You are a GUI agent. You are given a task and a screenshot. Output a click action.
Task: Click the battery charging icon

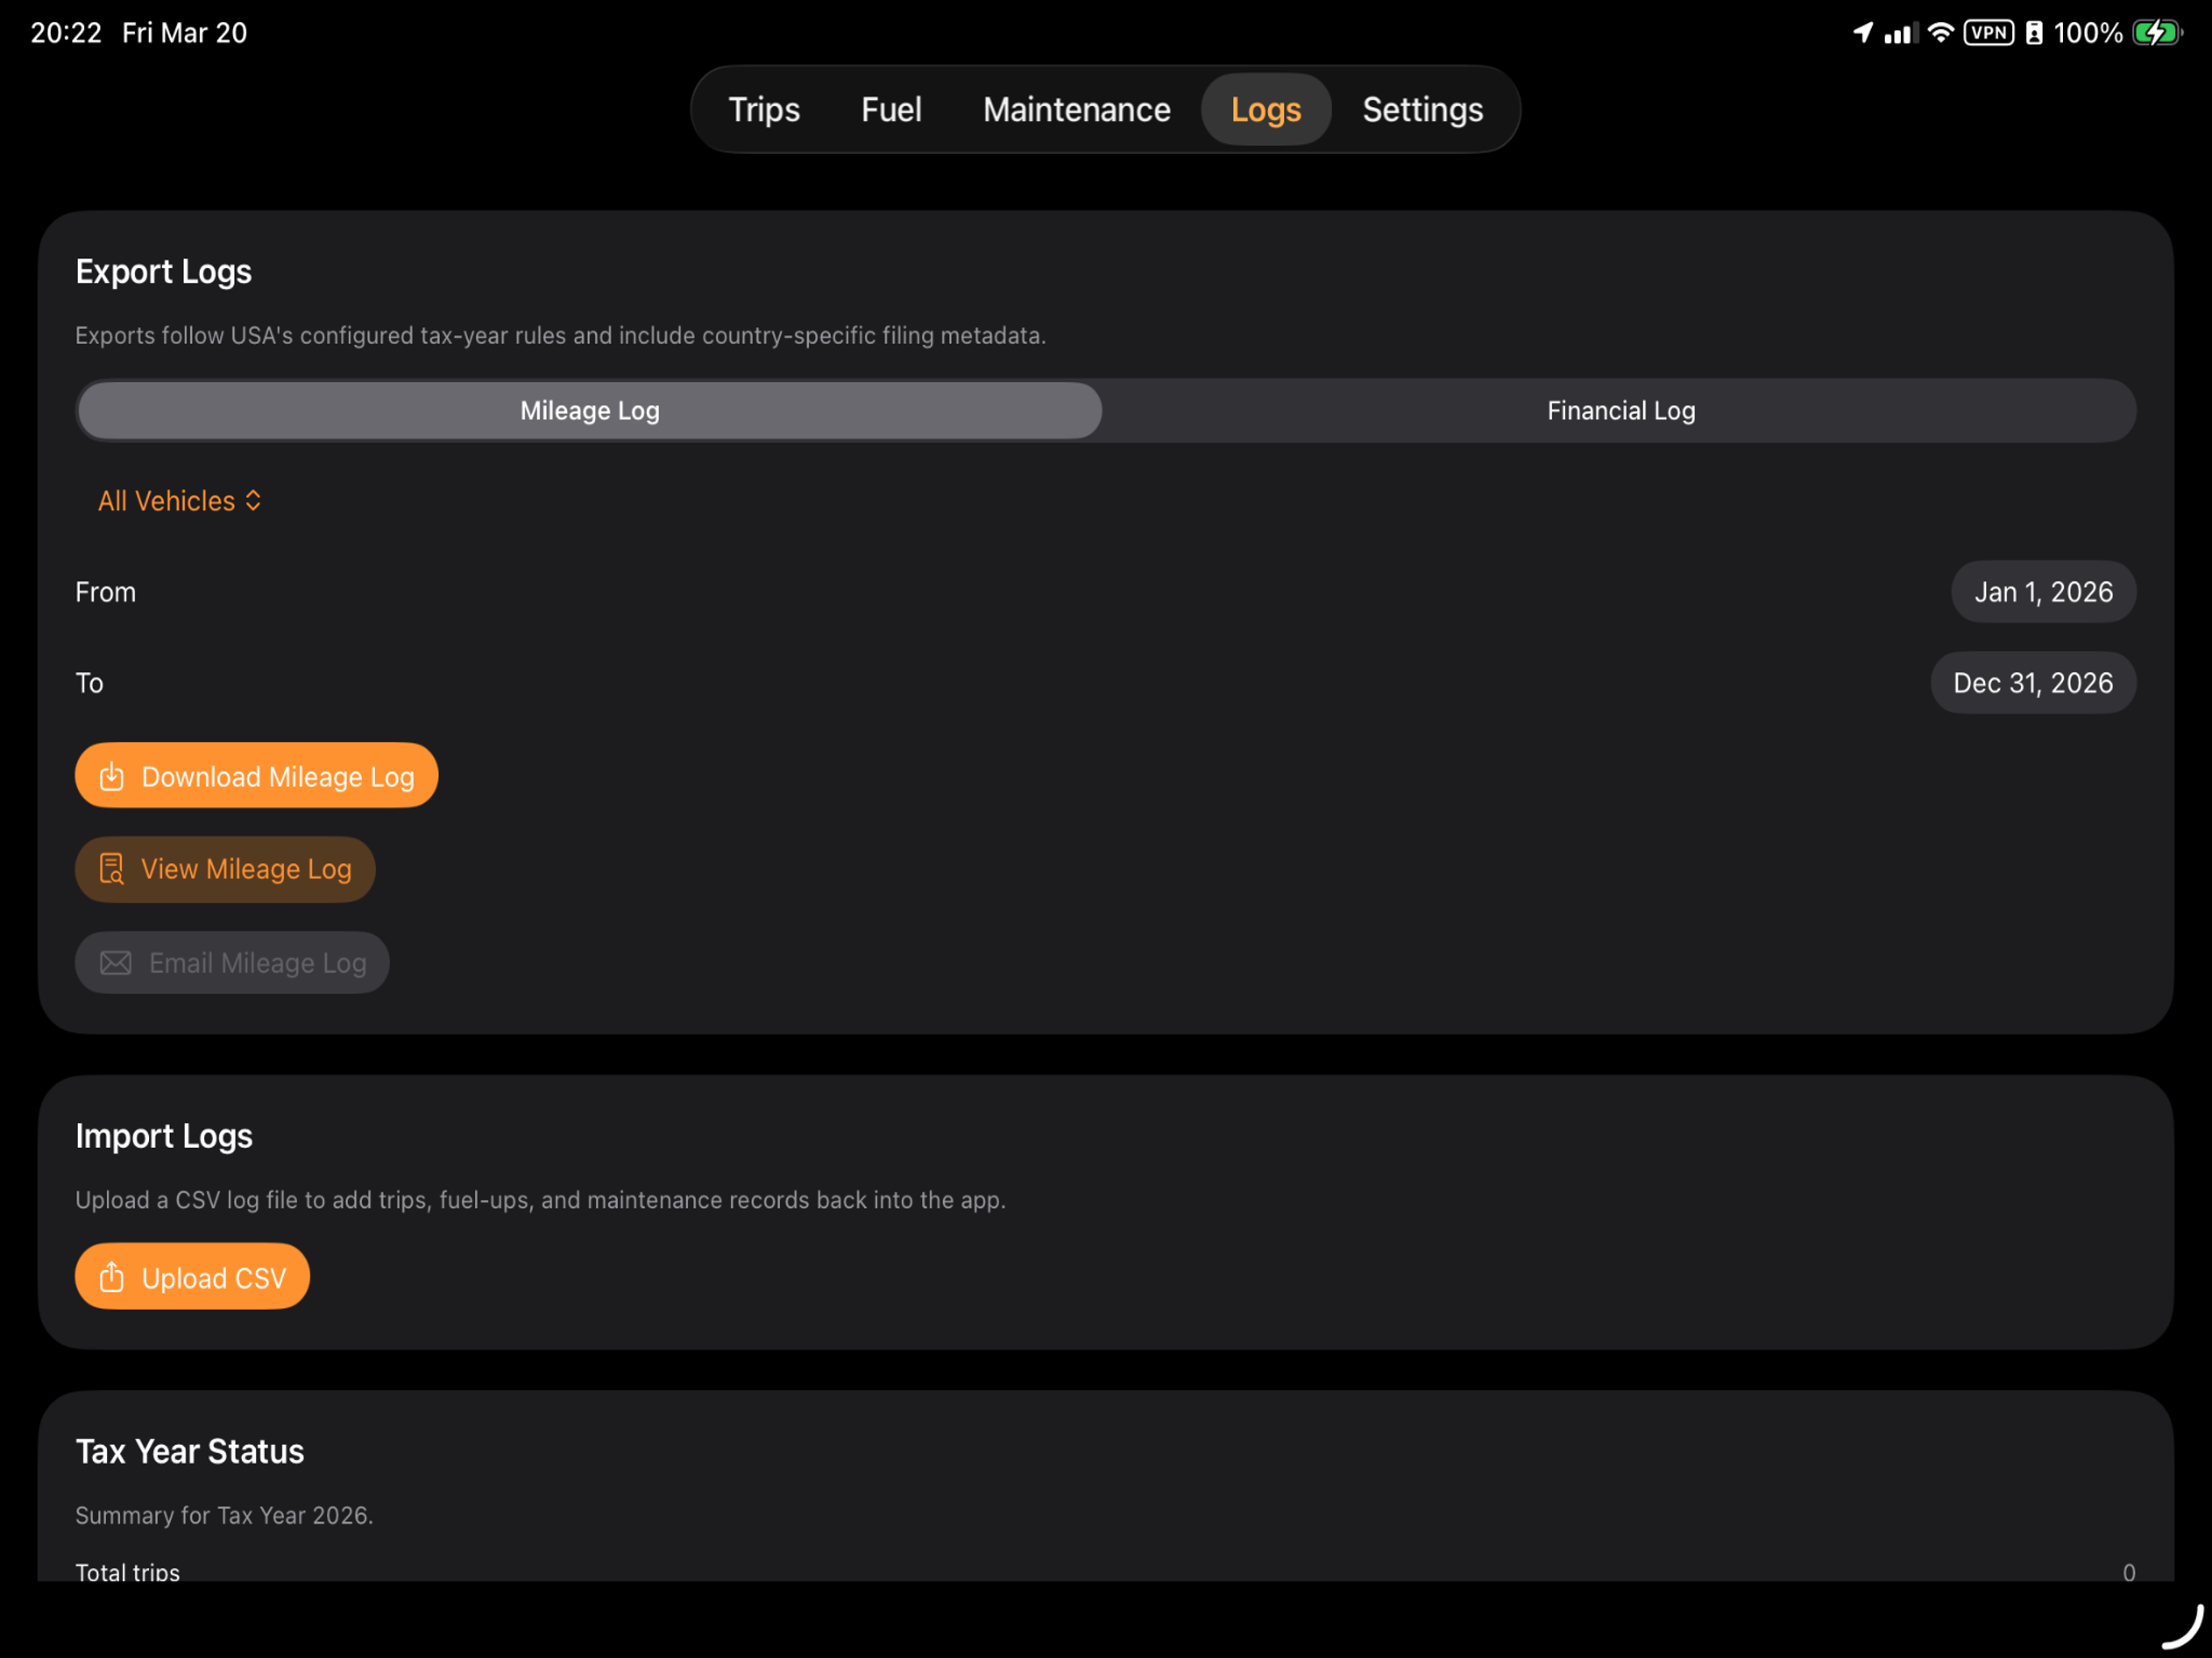coord(2156,33)
